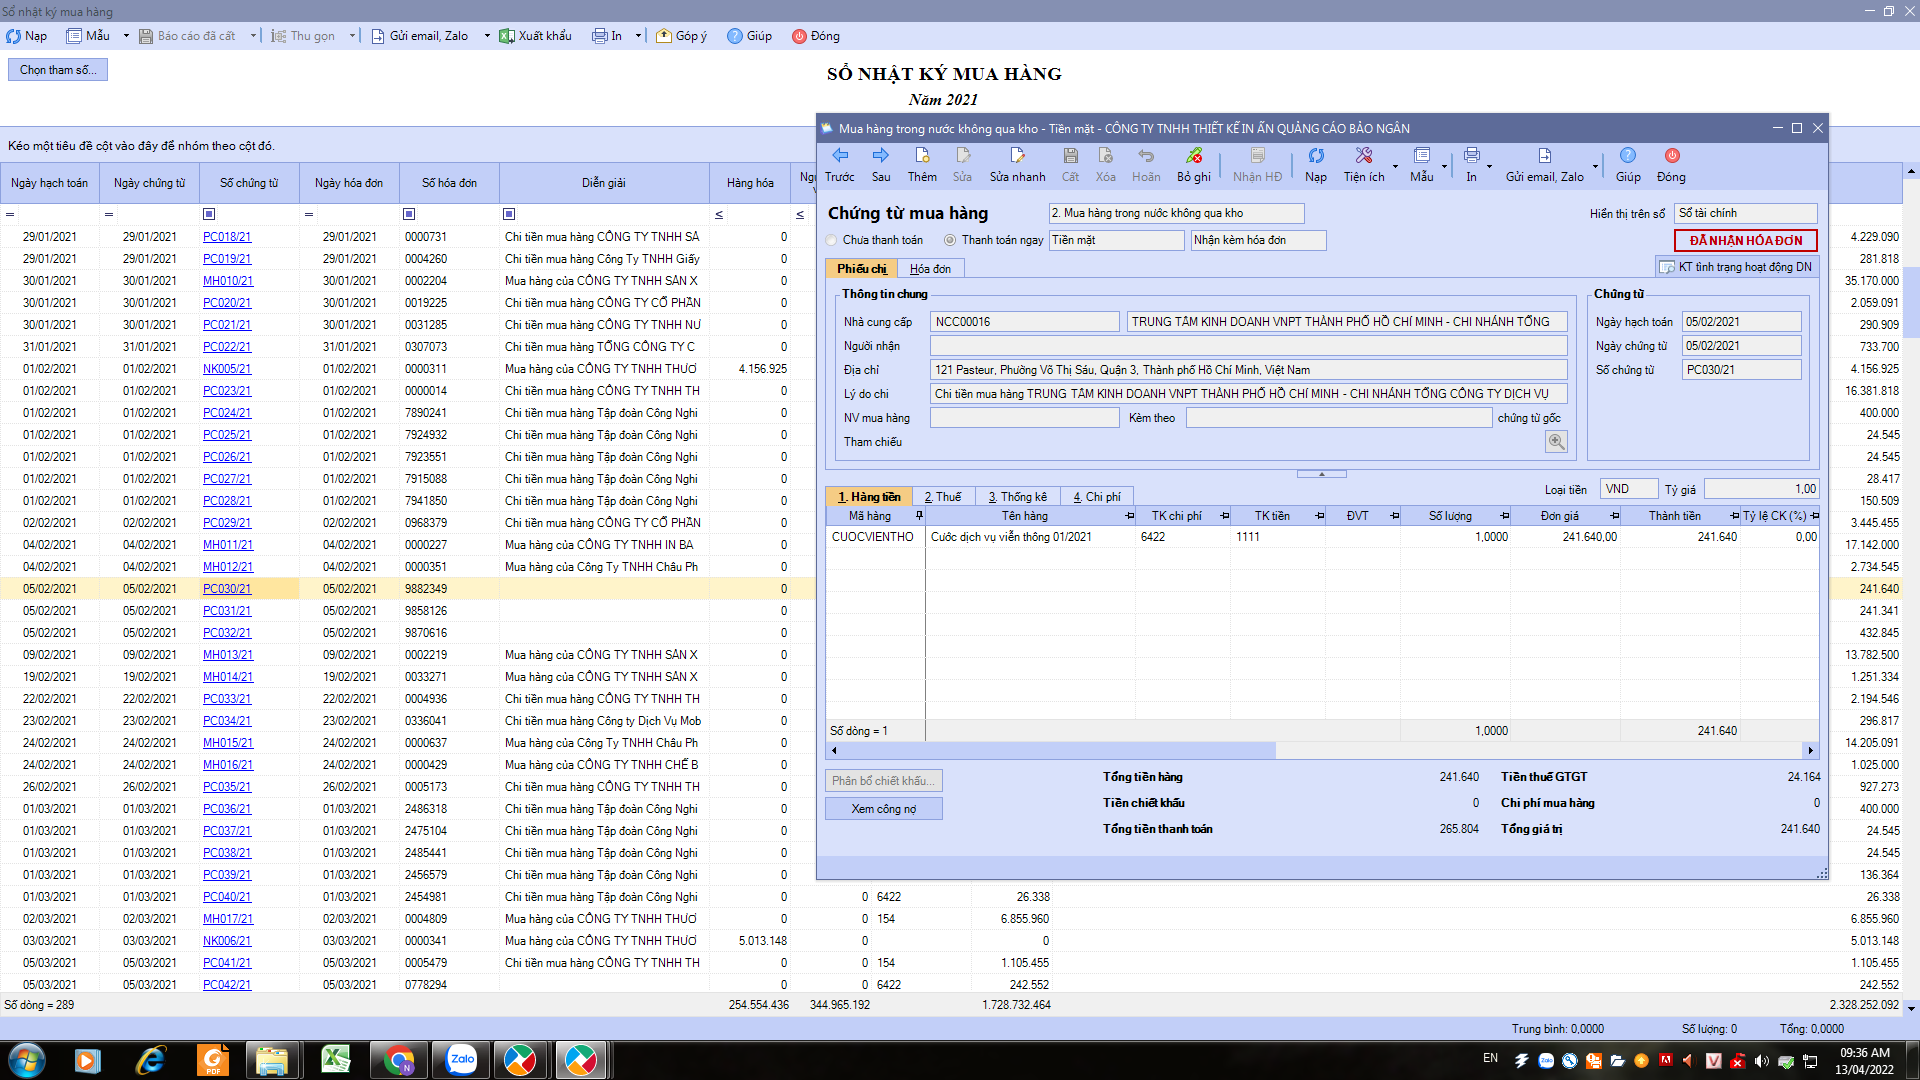Click the Windows Start button
The width and height of the screenshot is (1920, 1080).
click(x=27, y=1060)
